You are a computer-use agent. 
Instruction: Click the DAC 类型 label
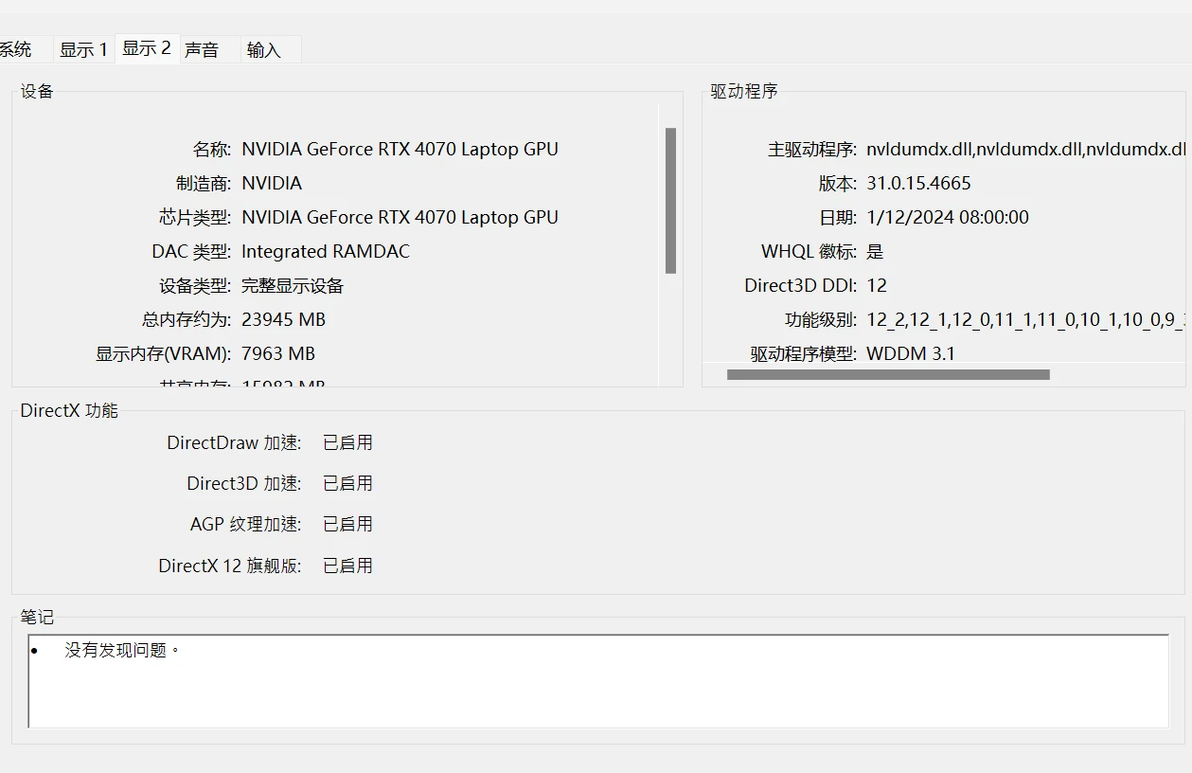tap(191, 252)
